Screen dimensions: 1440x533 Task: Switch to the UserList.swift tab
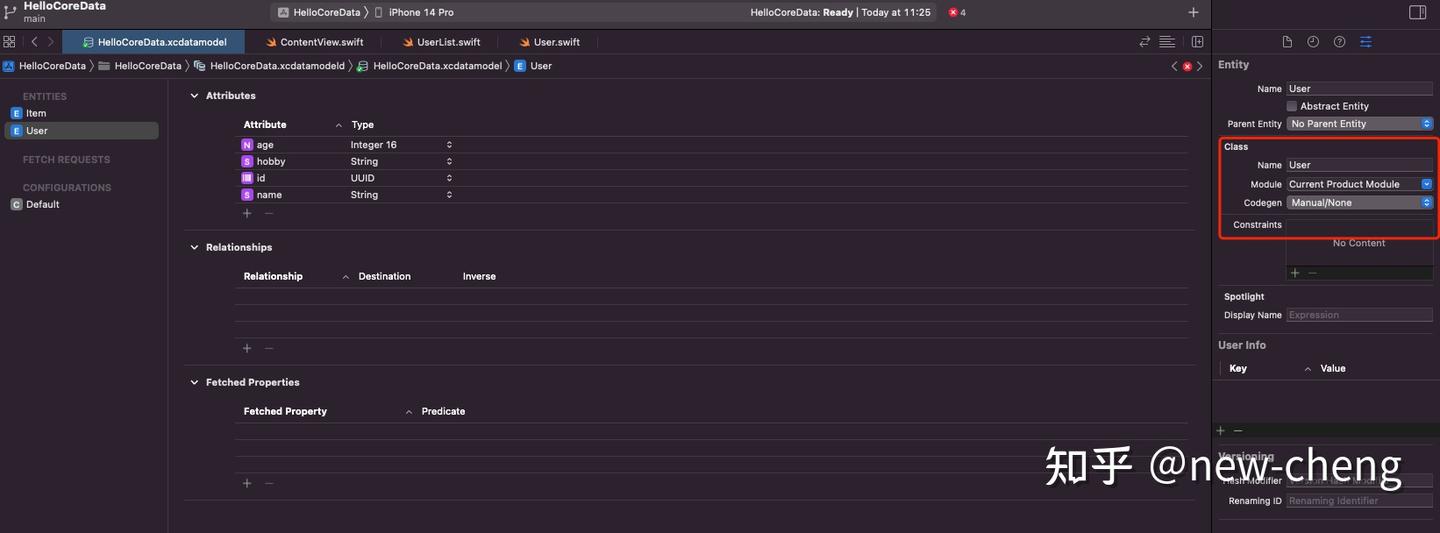point(441,42)
